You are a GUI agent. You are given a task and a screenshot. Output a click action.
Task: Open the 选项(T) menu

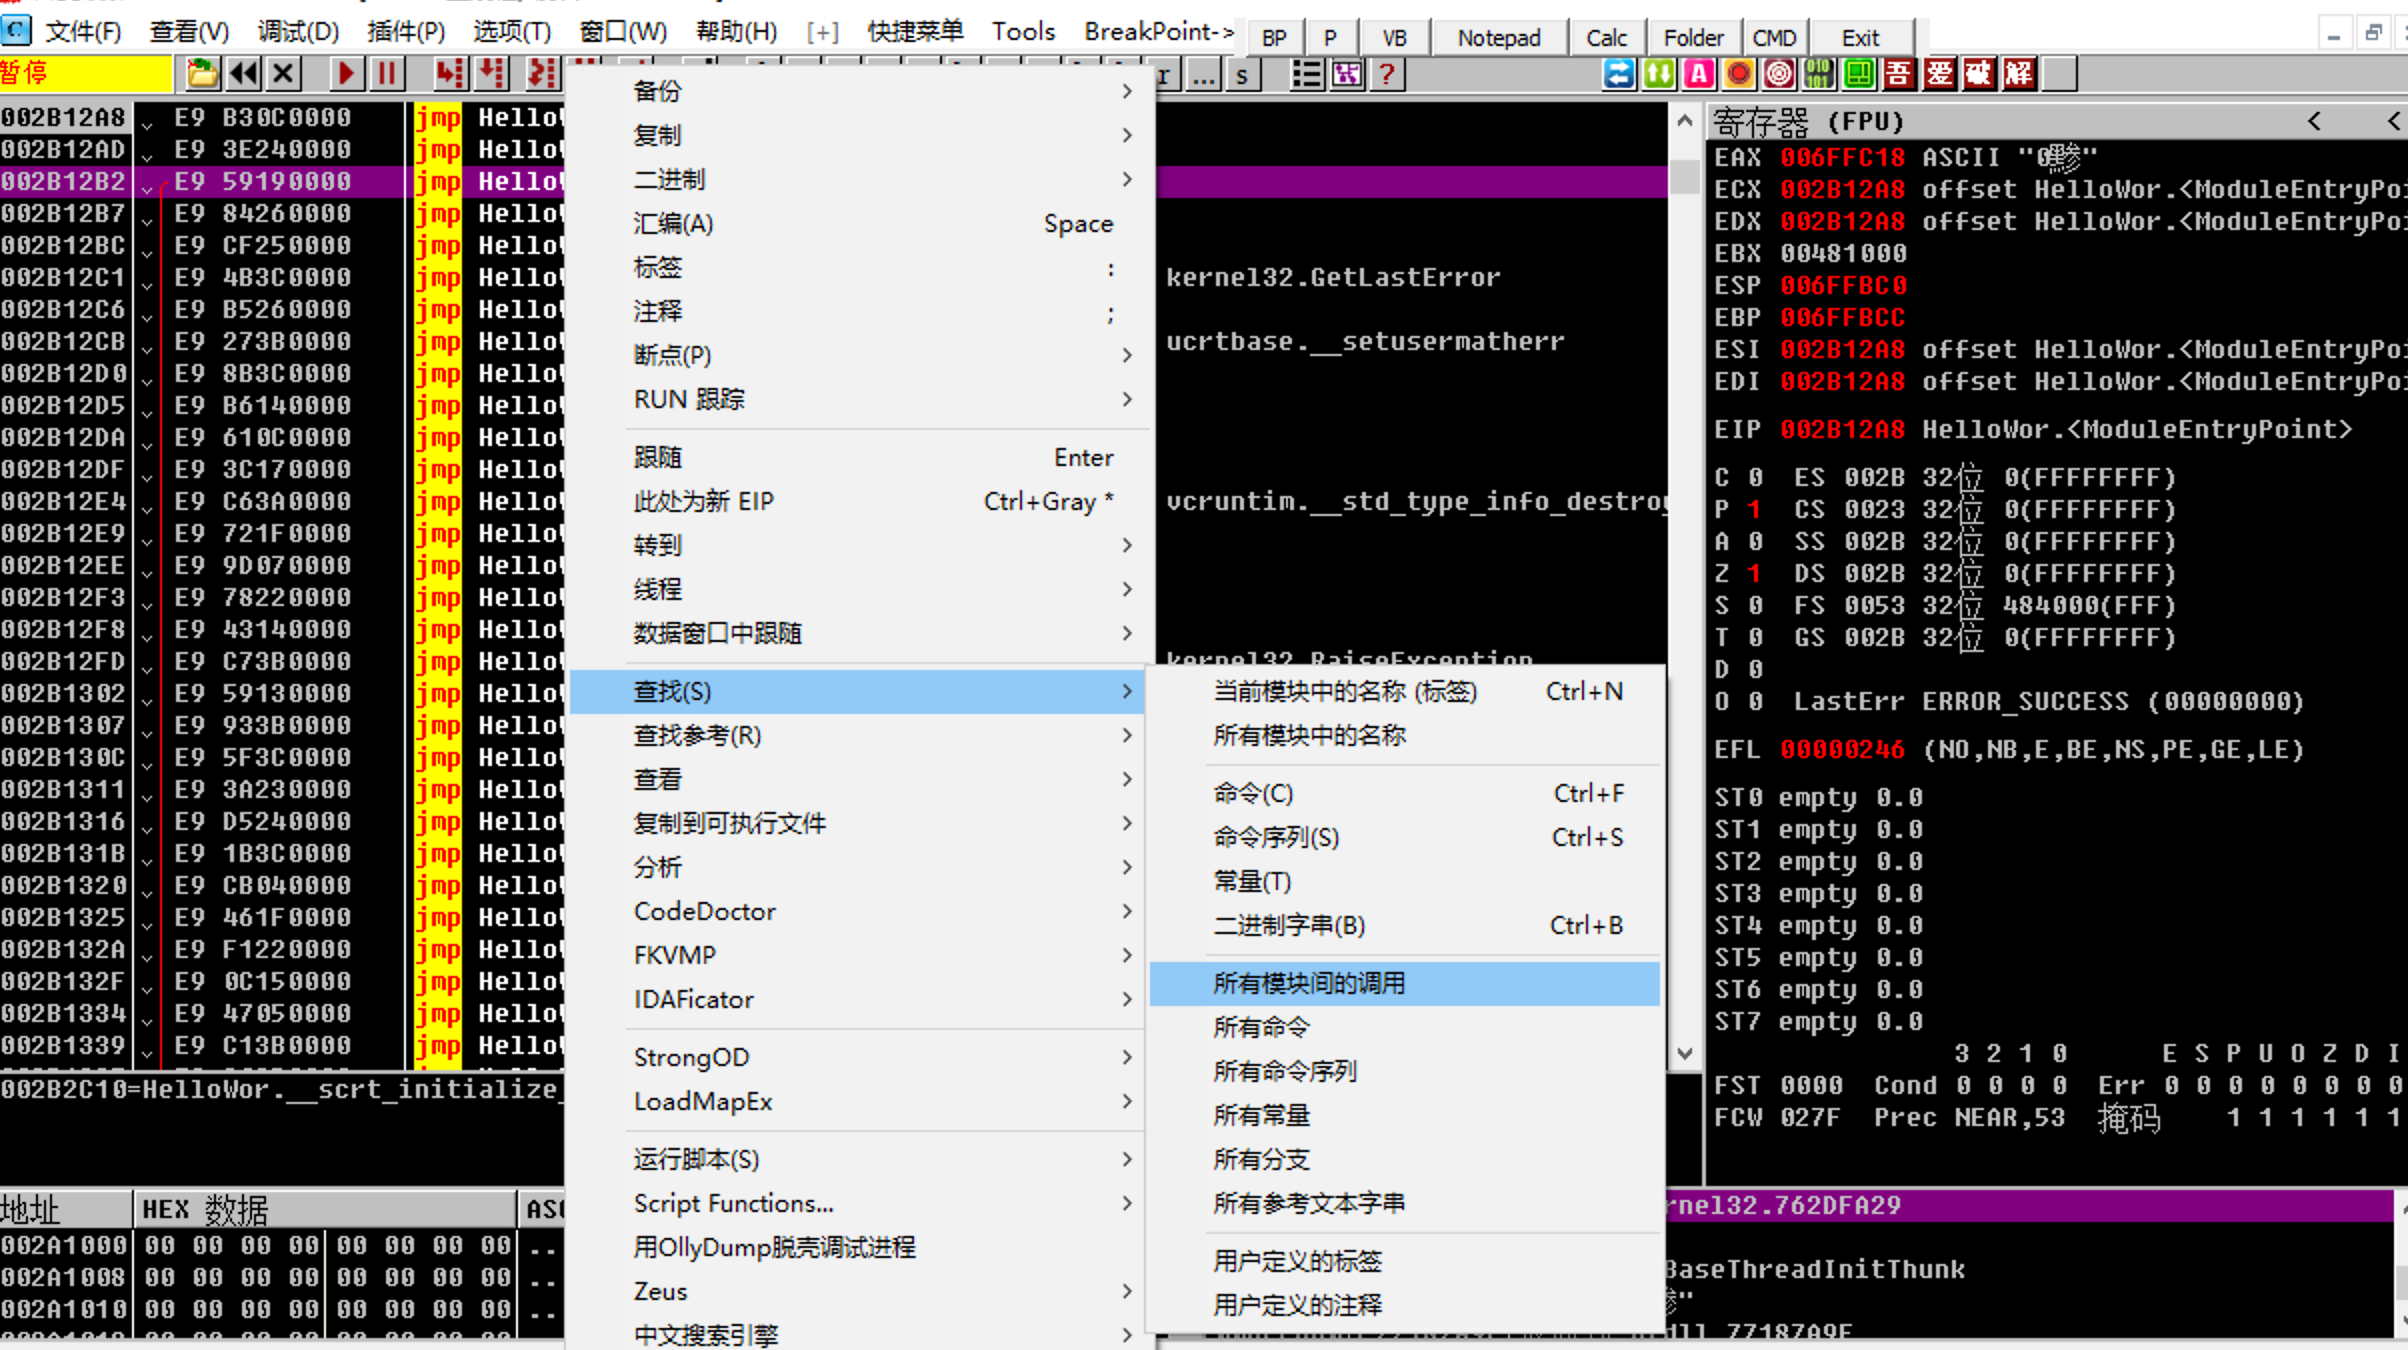coord(512,32)
